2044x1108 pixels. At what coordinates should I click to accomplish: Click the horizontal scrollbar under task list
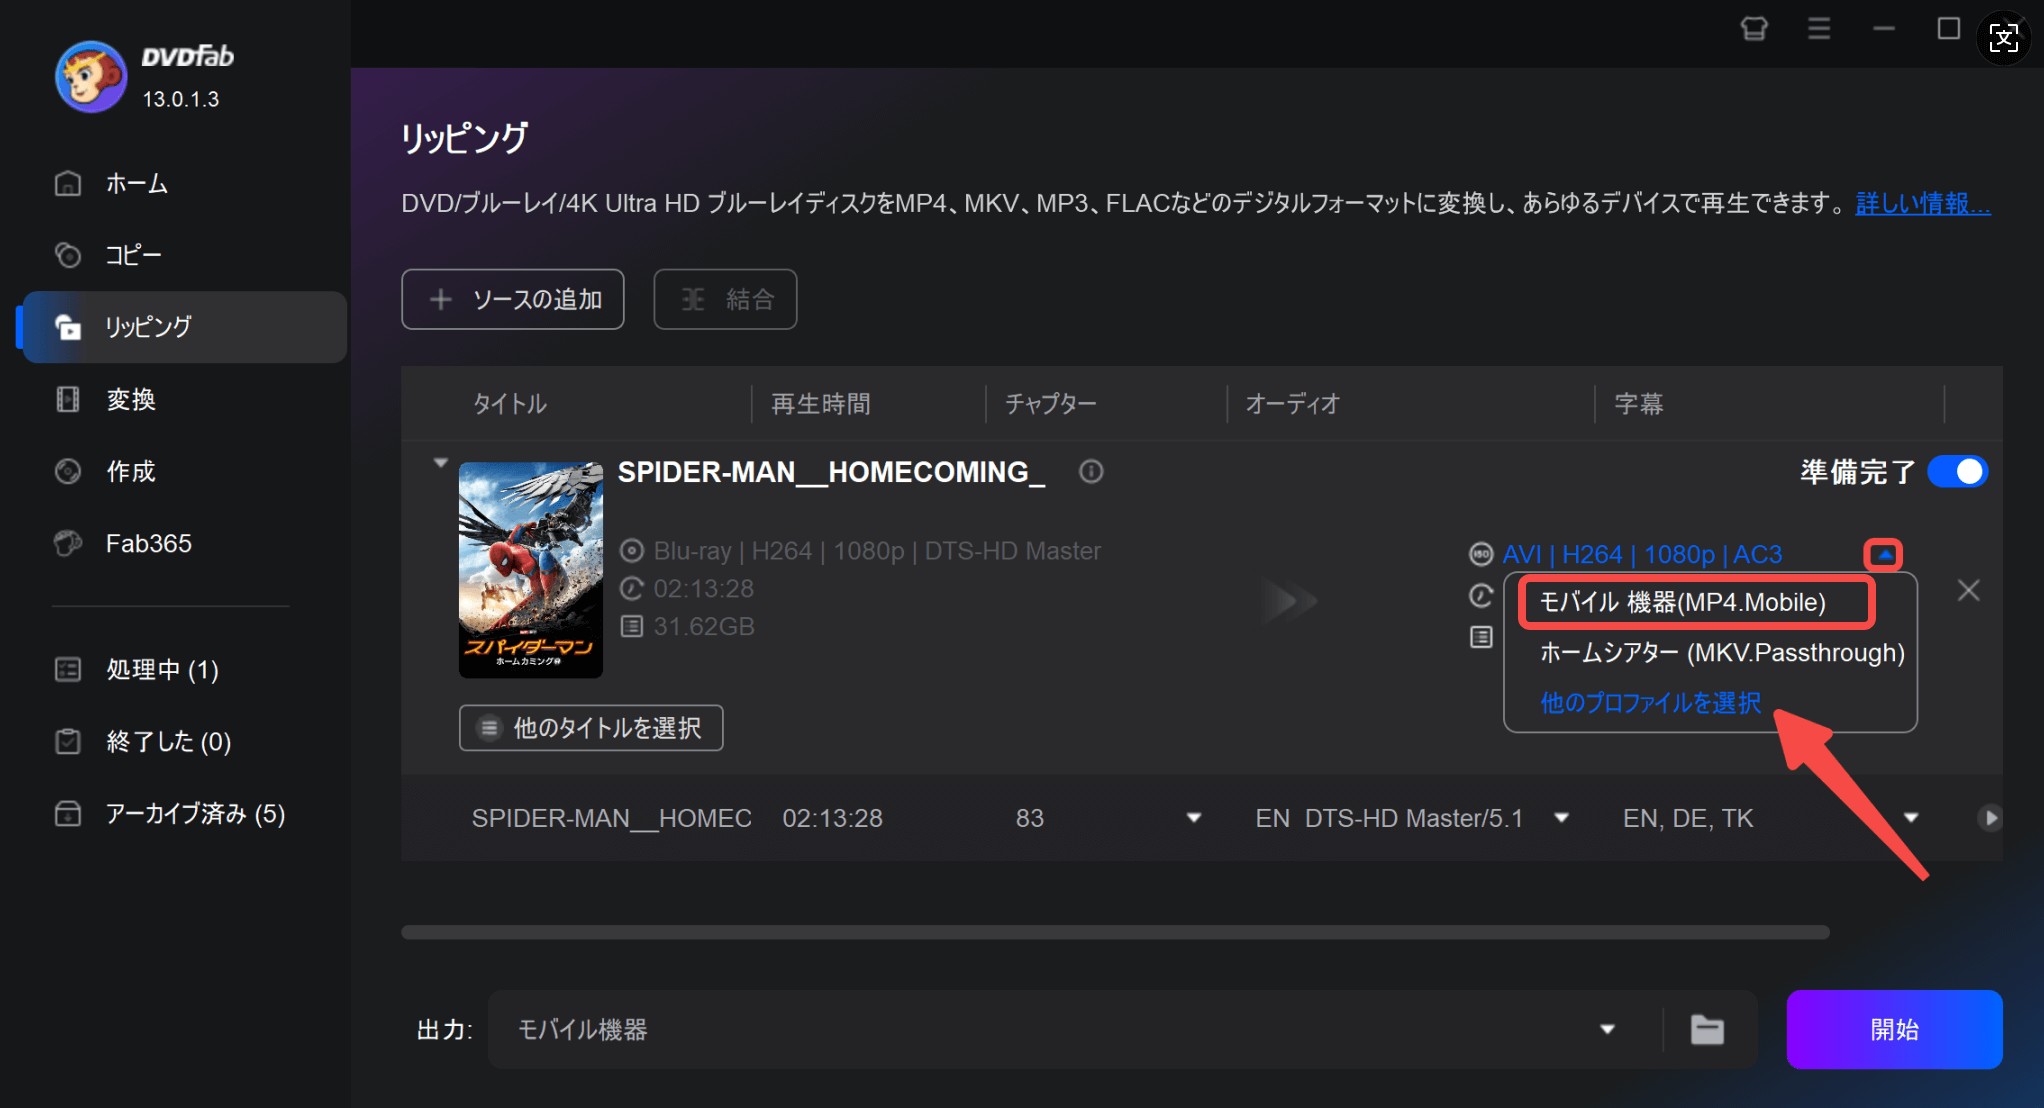[1115, 932]
